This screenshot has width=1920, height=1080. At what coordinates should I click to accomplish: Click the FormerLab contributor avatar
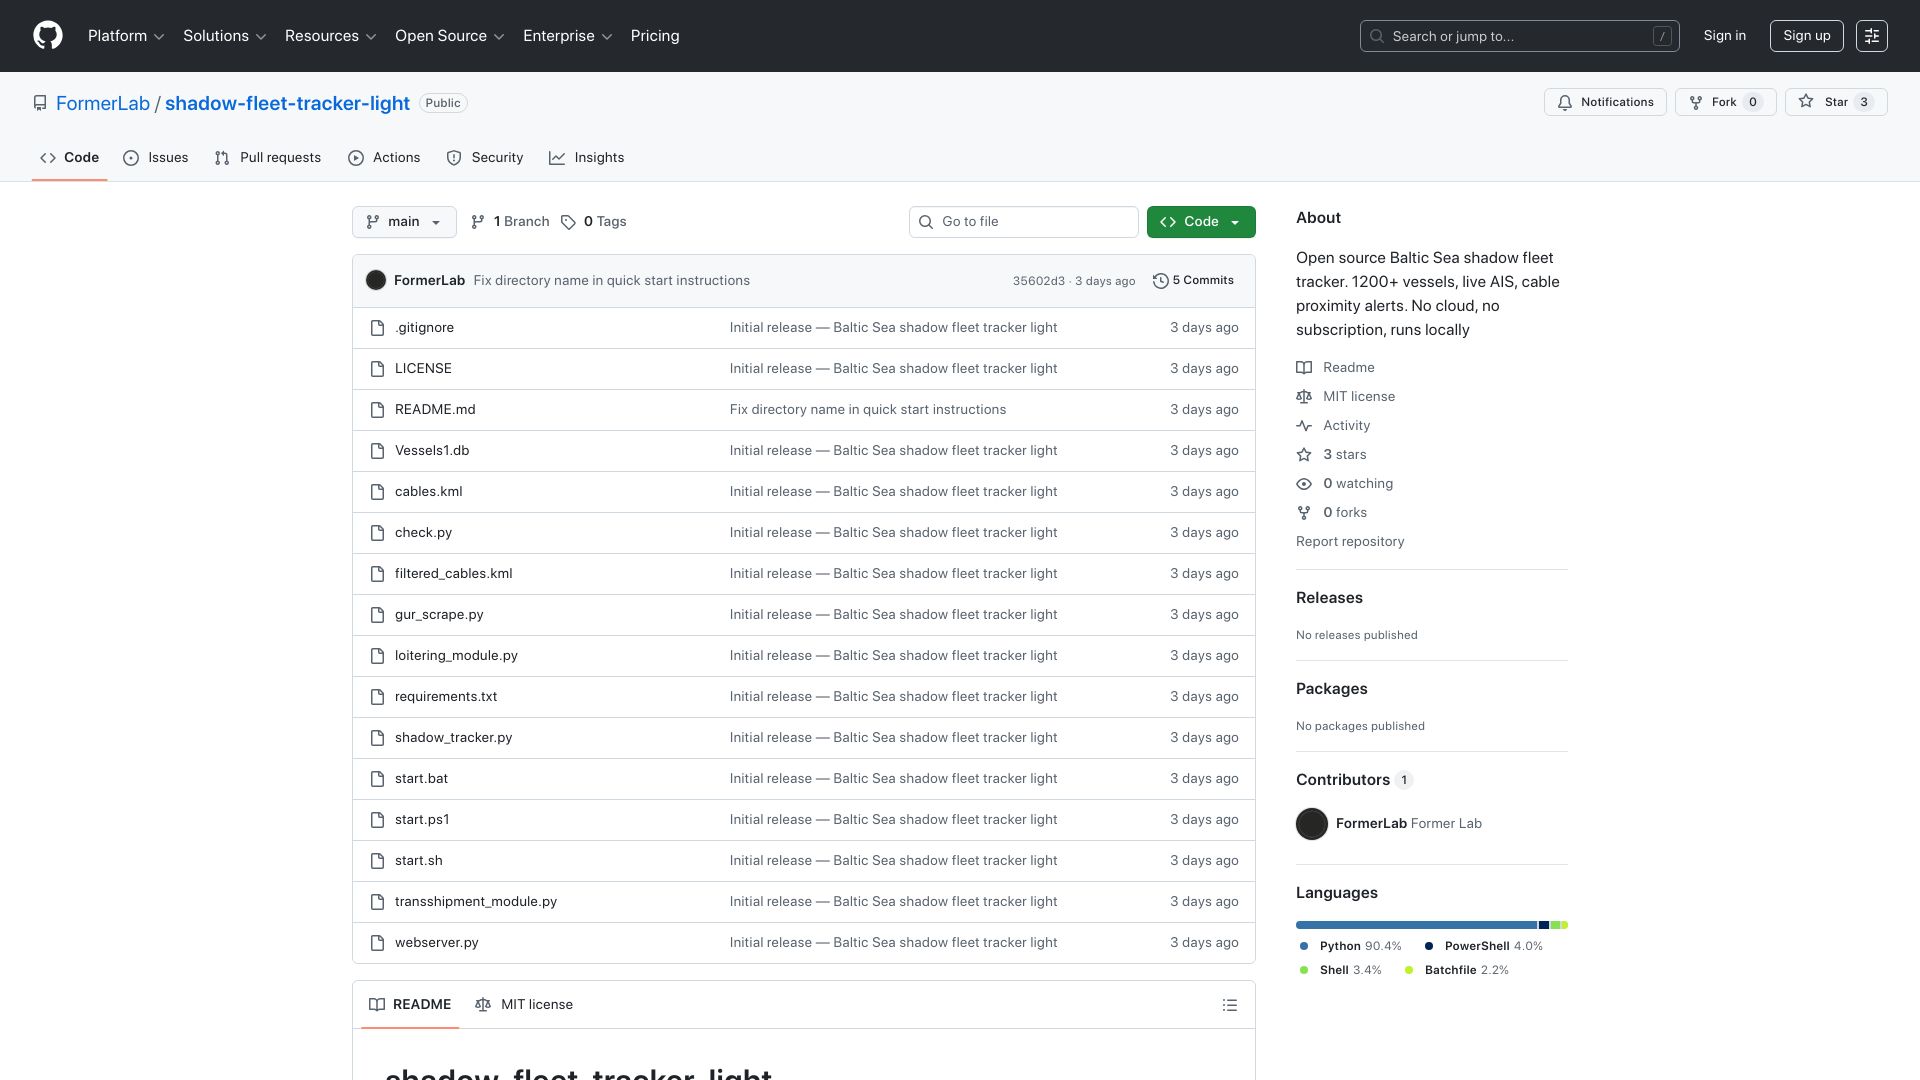[x=1312, y=824]
